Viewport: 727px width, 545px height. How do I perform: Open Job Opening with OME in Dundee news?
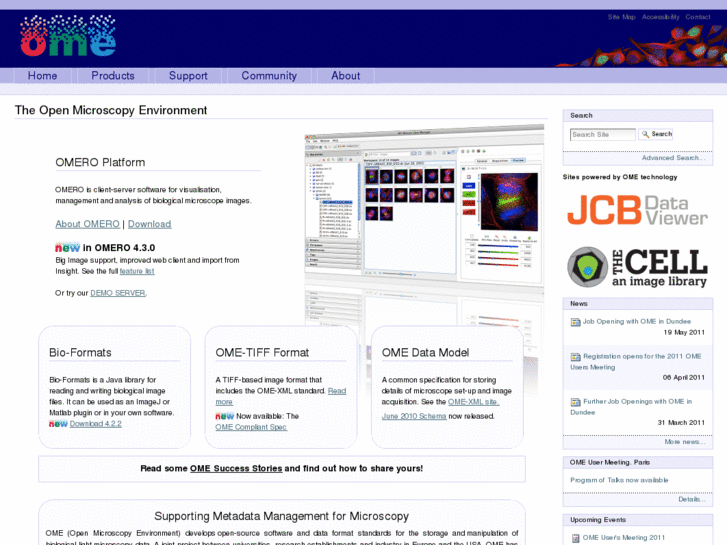click(637, 321)
